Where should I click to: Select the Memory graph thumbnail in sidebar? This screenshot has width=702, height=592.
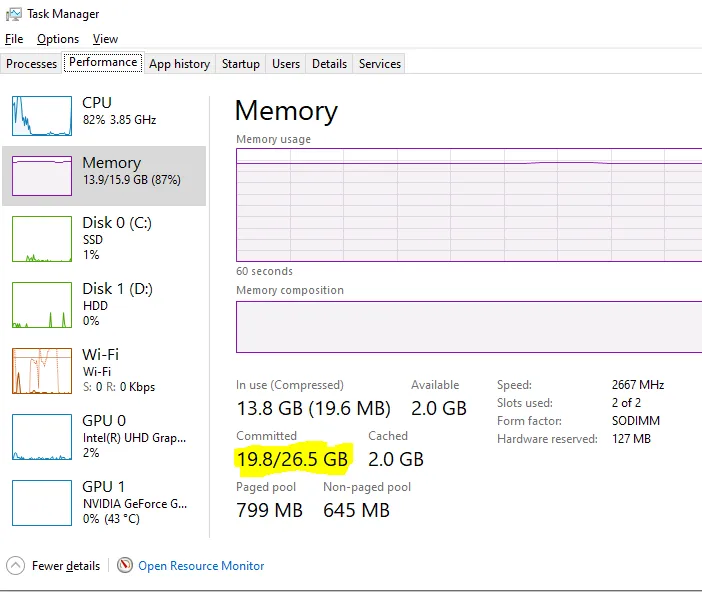click(42, 175)
